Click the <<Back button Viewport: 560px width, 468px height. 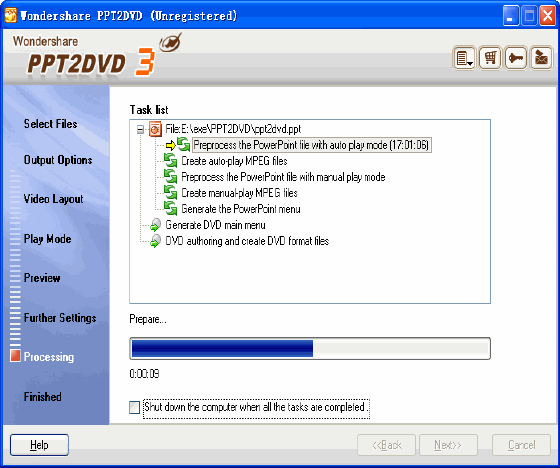(x=386, y=445)
